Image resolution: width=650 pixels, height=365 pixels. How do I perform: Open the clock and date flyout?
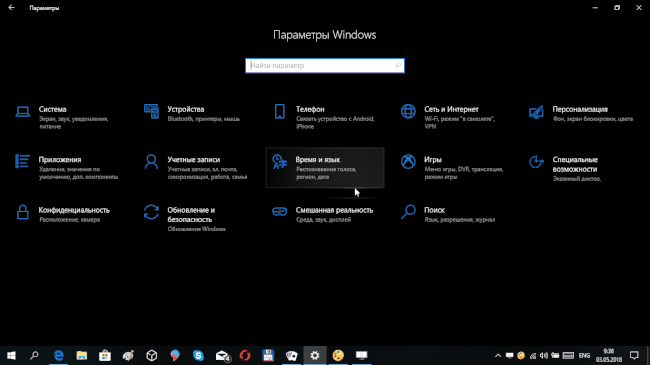click(609, 355)
